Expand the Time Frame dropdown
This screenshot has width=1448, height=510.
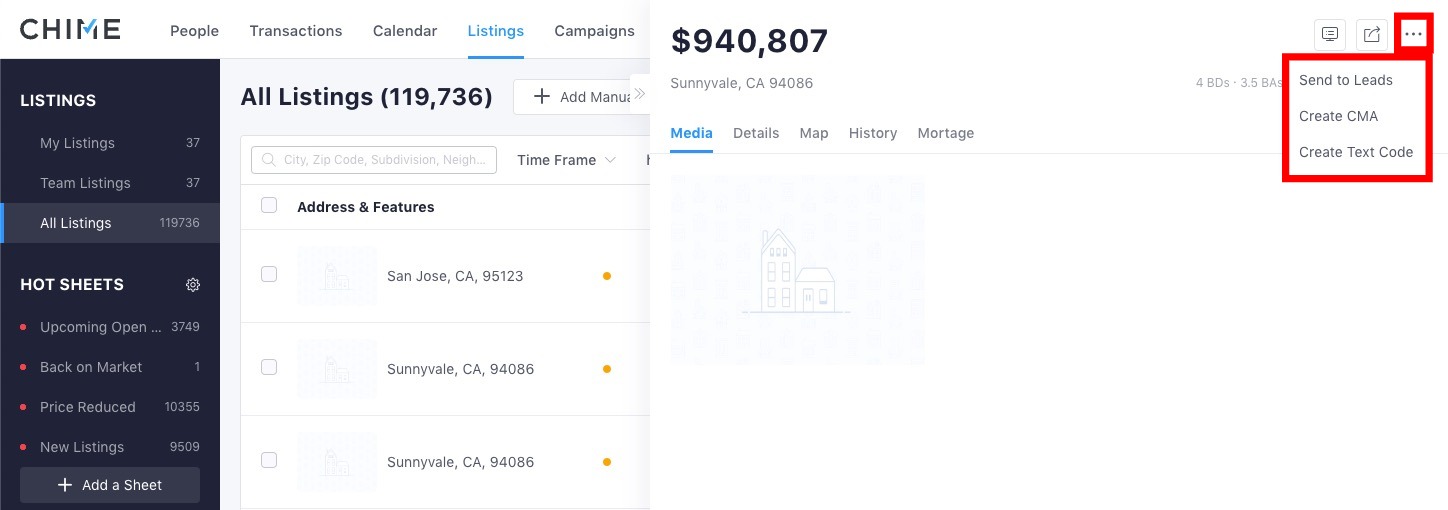pos(566,160)
